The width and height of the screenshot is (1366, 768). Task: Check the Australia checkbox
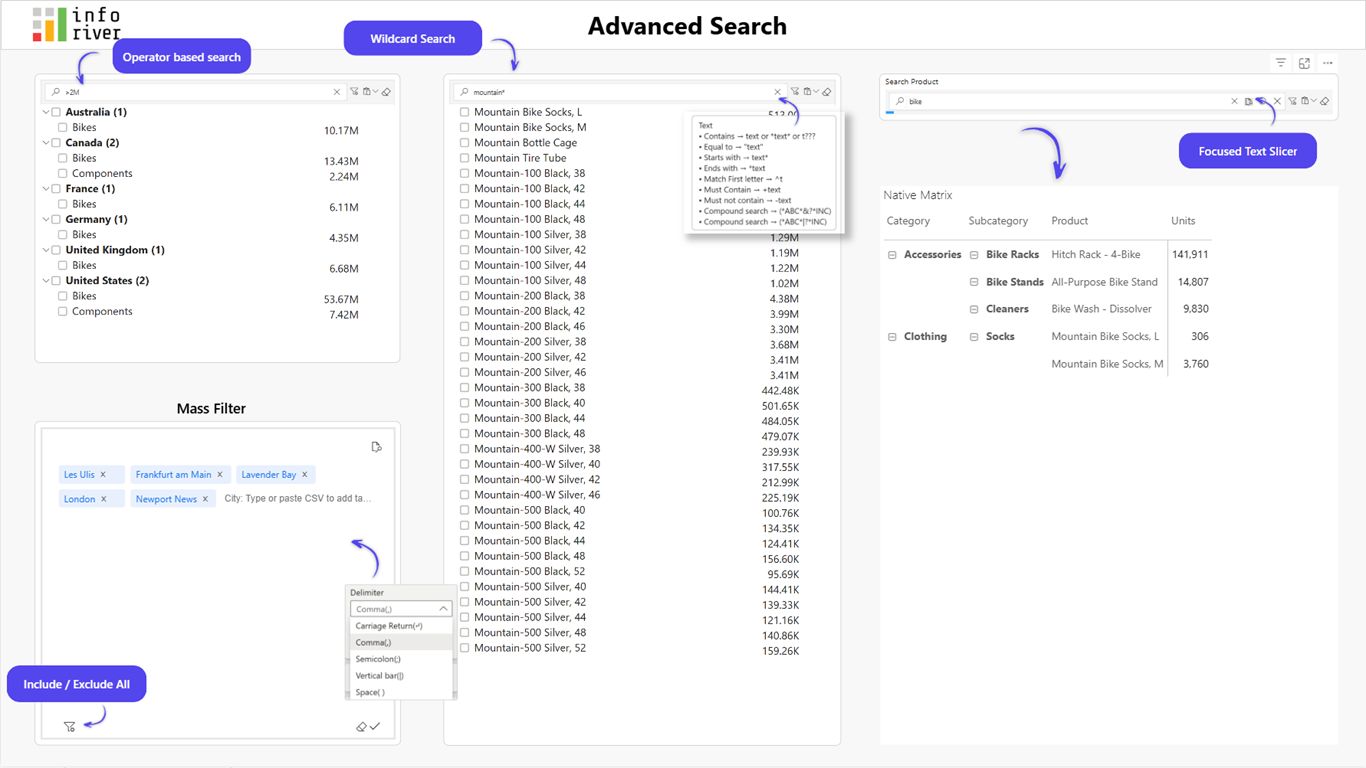click(56, 112)
